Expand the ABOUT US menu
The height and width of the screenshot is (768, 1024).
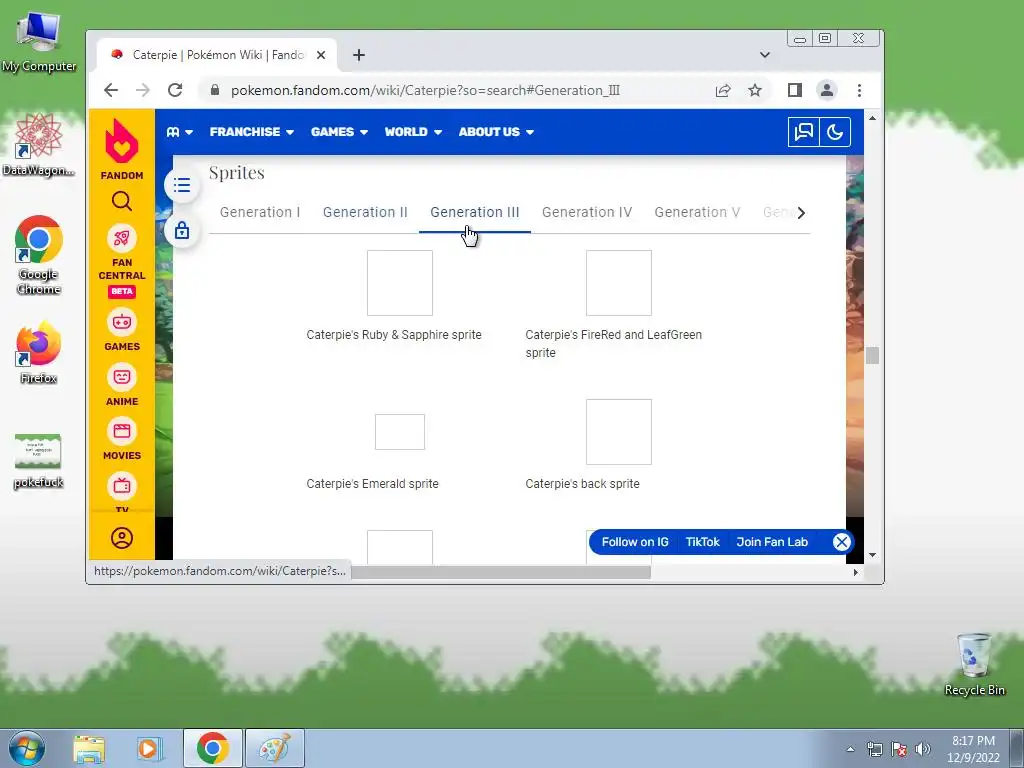pyautogui.click(x=496, y=132)
